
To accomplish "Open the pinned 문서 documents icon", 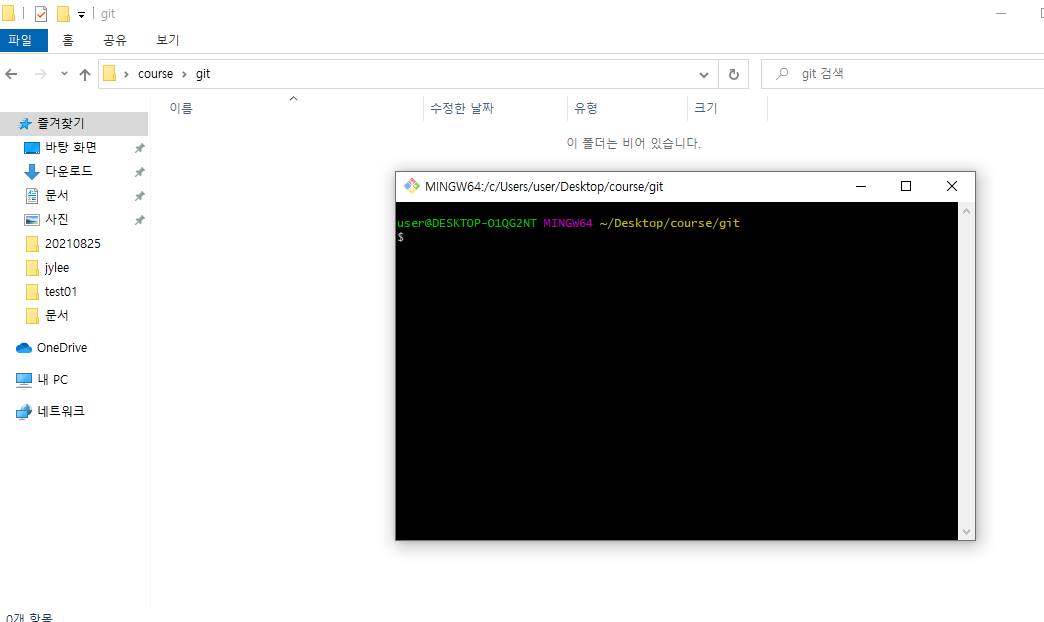I will click(x=31, y=195).
